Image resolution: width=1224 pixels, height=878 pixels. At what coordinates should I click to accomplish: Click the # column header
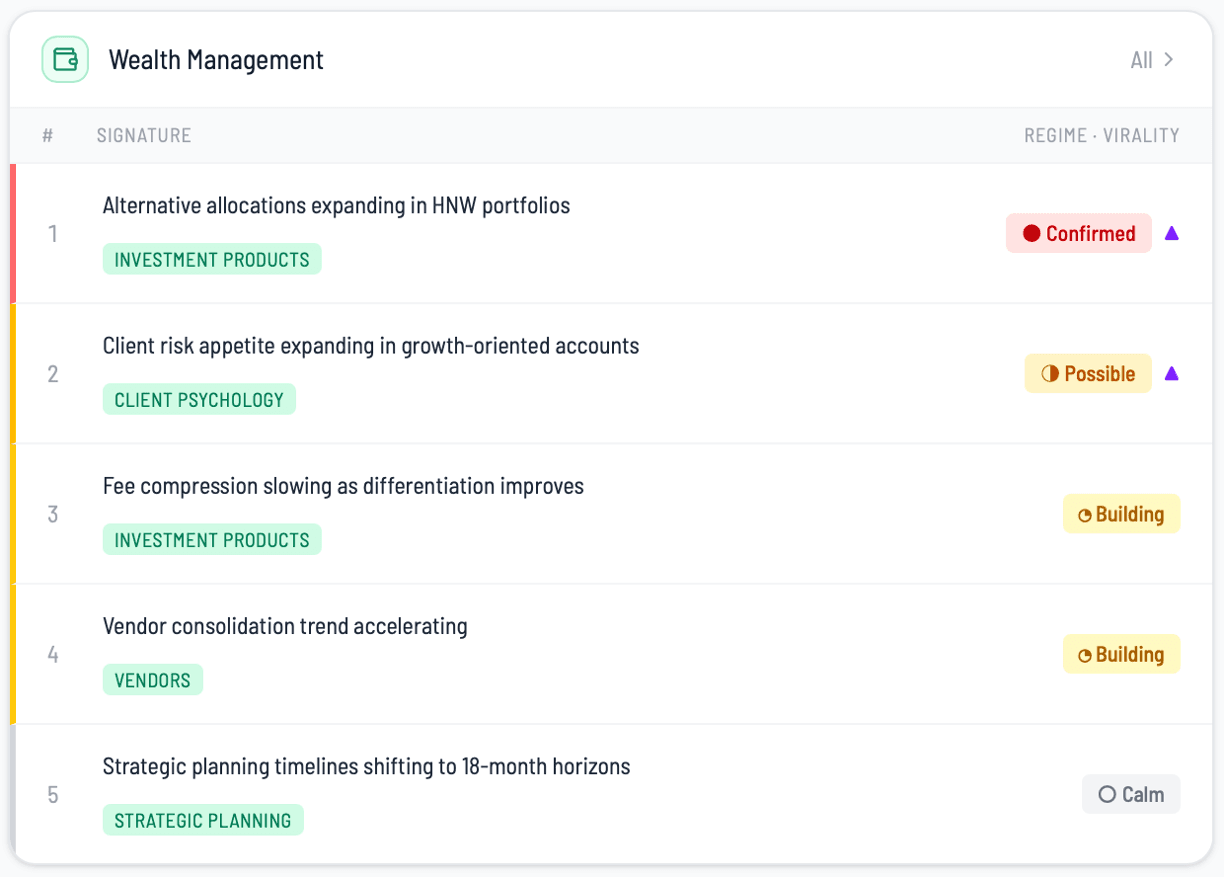click(48, 135)
